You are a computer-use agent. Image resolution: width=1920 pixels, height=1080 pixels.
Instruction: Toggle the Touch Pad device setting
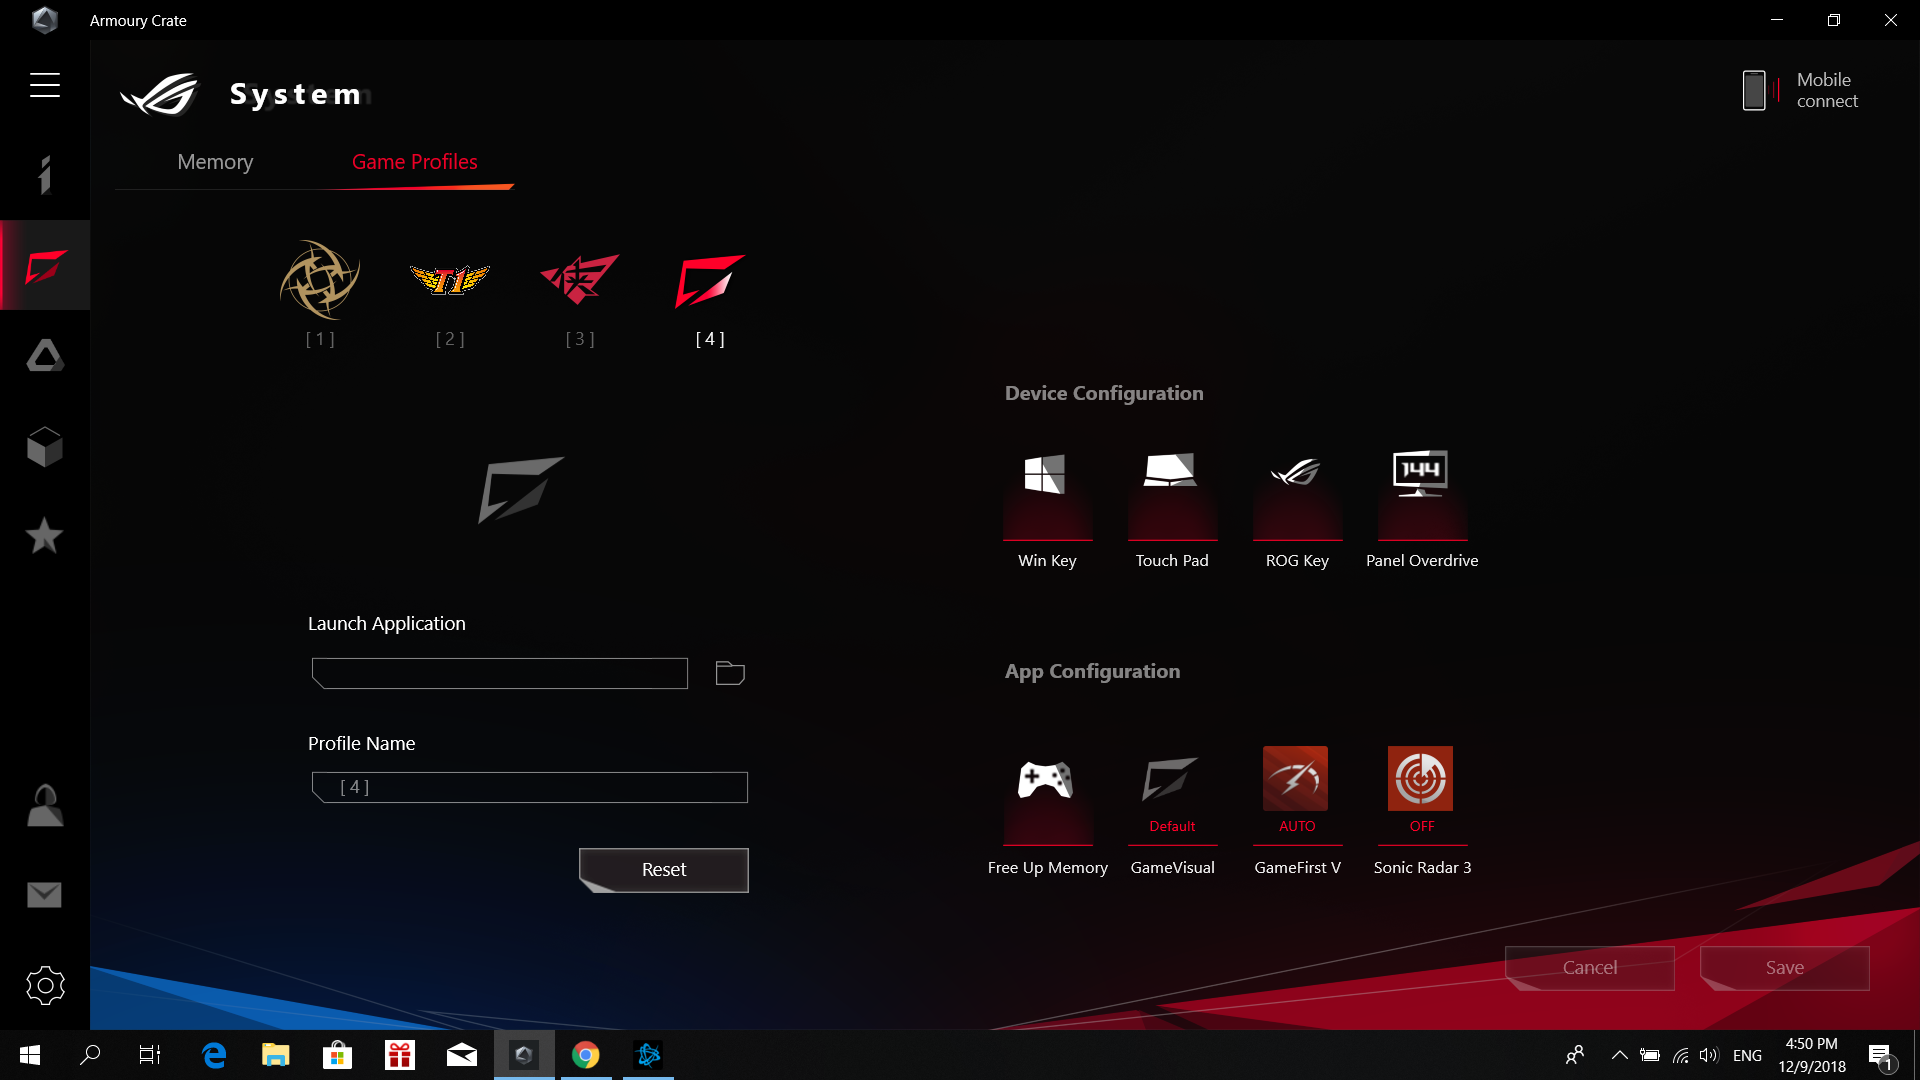pos(1172,510)
